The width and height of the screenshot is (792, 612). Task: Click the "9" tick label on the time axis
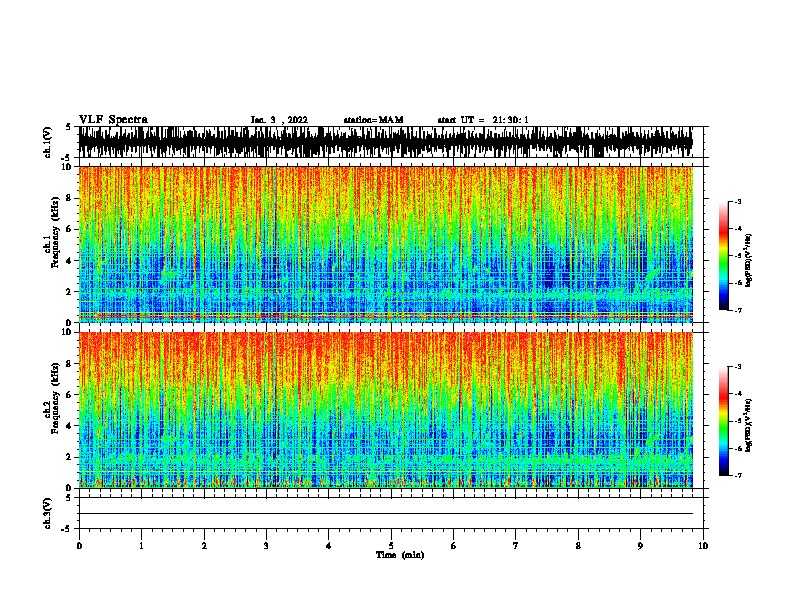coord(640,546)
